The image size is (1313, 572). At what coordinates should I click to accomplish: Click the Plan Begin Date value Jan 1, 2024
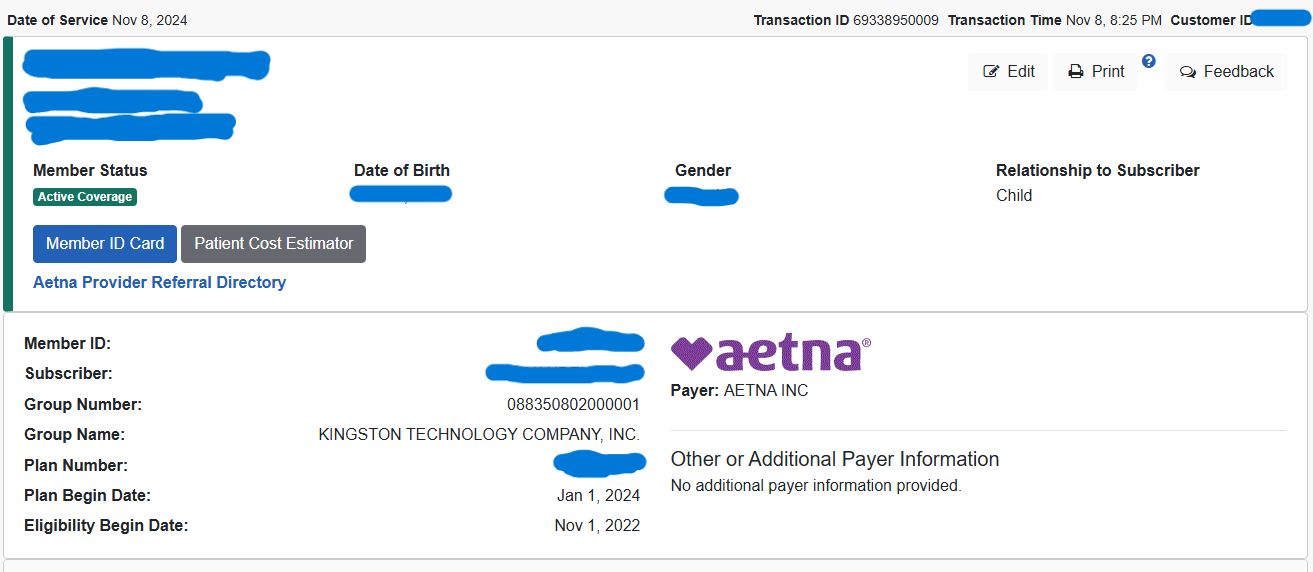pyautogui.click(x=598, y=496)
